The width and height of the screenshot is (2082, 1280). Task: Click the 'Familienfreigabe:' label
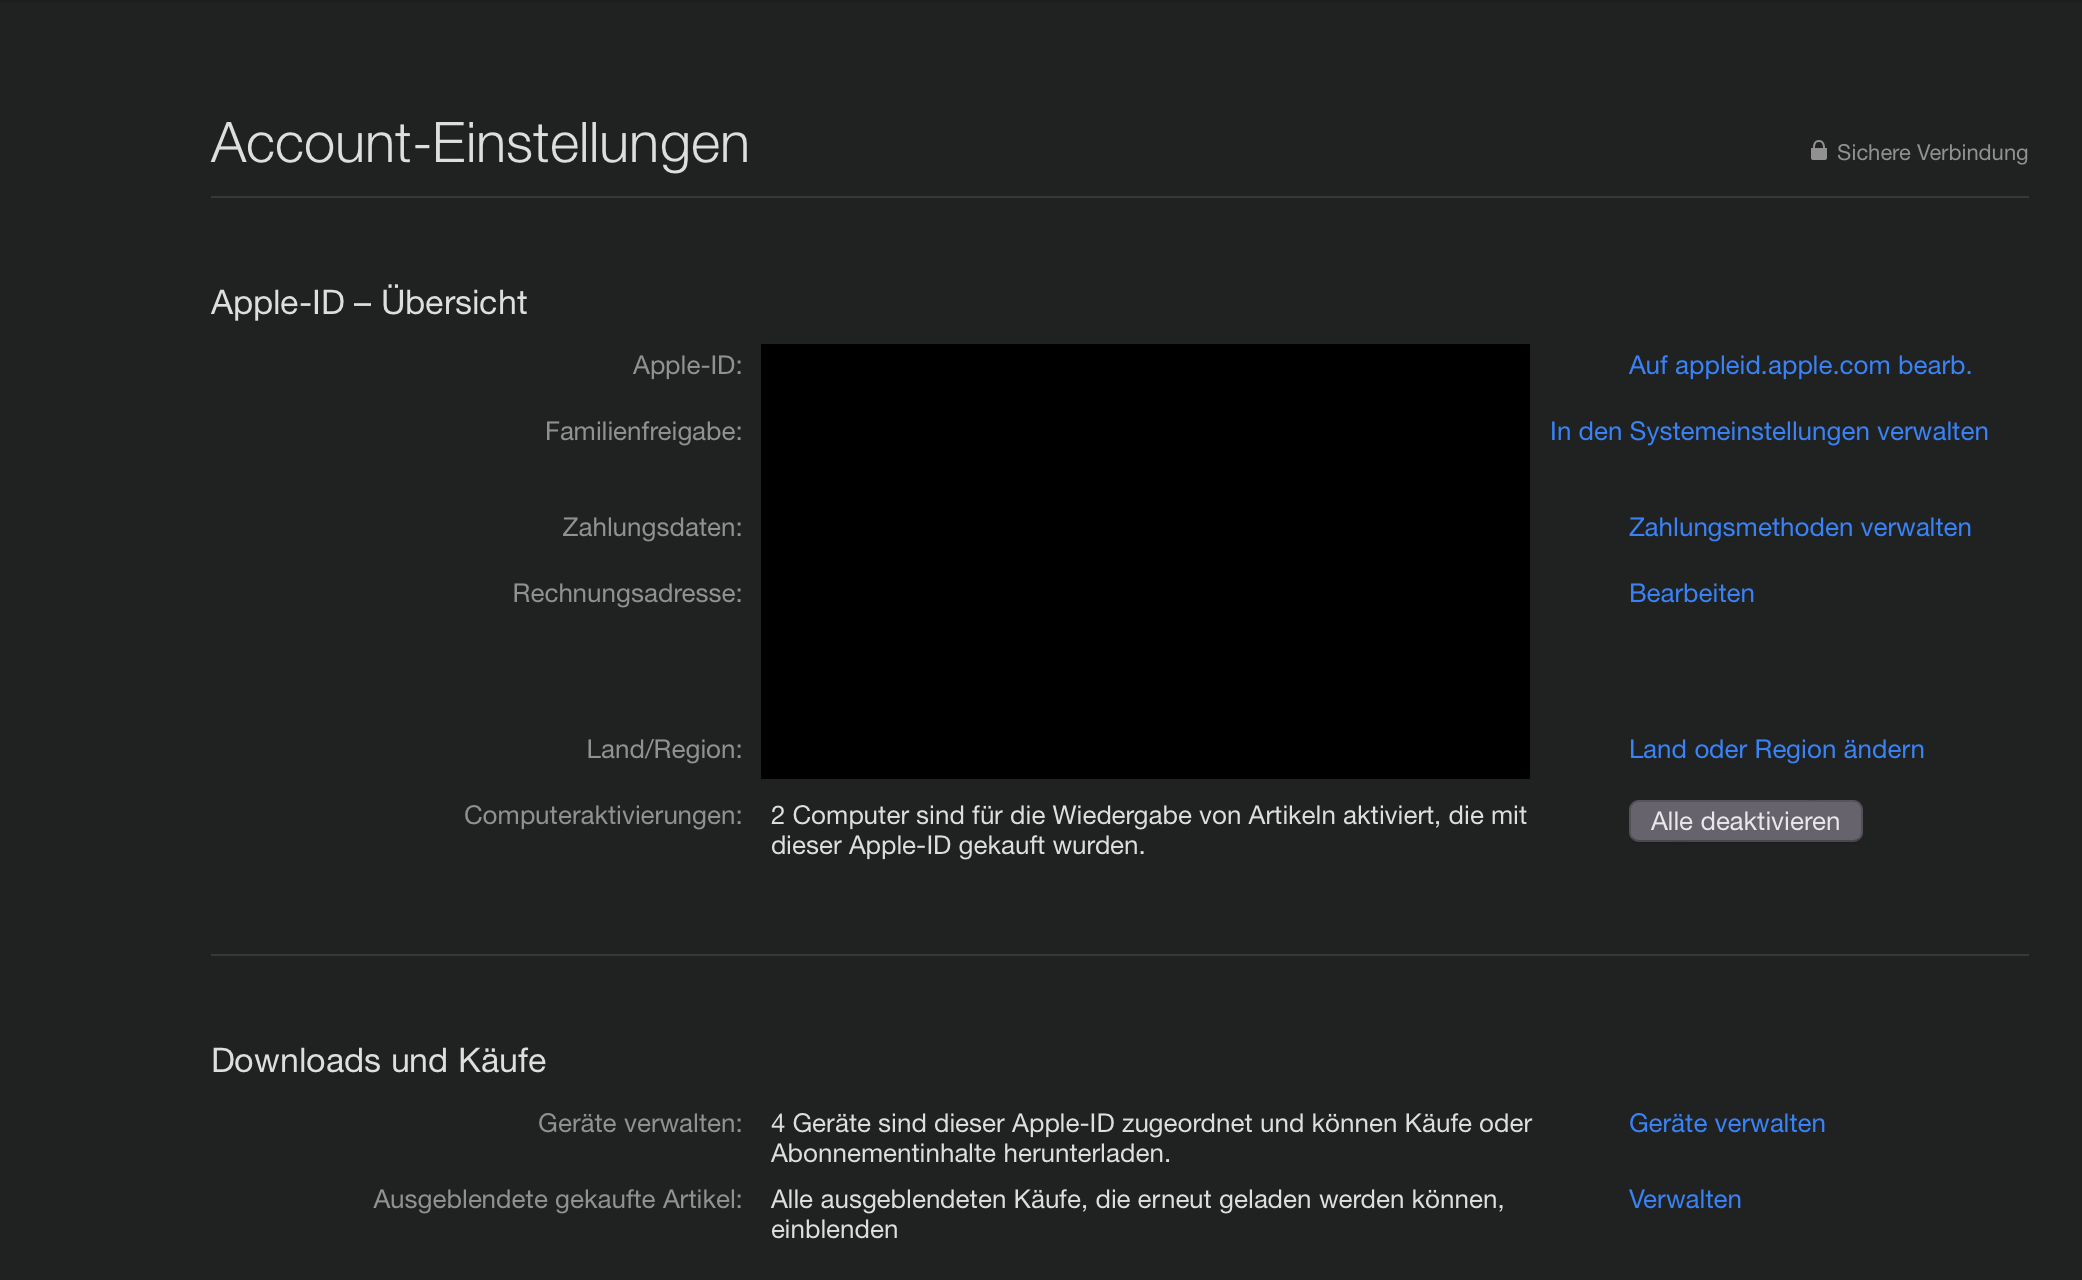[x=643, y=431]
